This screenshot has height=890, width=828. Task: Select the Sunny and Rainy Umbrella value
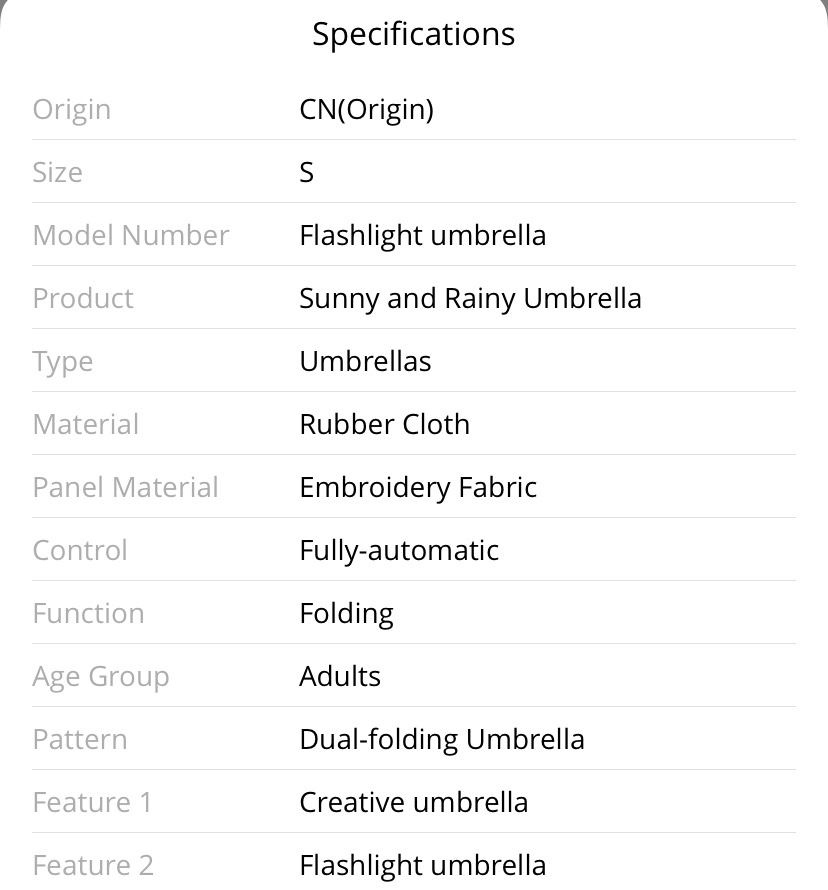470,299
